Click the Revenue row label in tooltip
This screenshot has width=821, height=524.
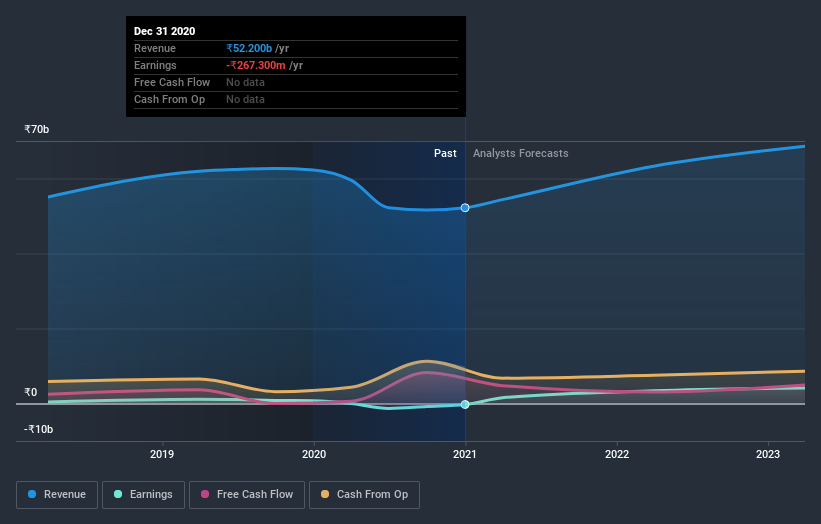tap(155, 48)
